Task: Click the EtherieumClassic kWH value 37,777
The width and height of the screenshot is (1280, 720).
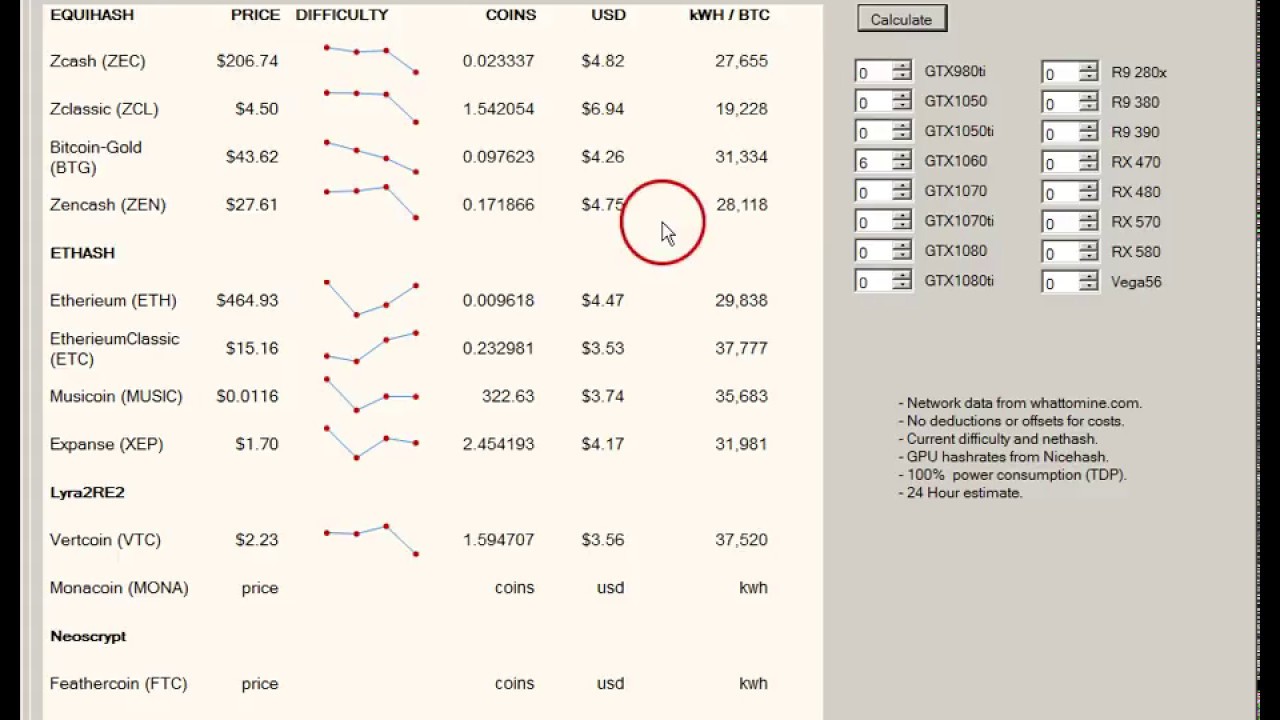Action: point(741,349)
